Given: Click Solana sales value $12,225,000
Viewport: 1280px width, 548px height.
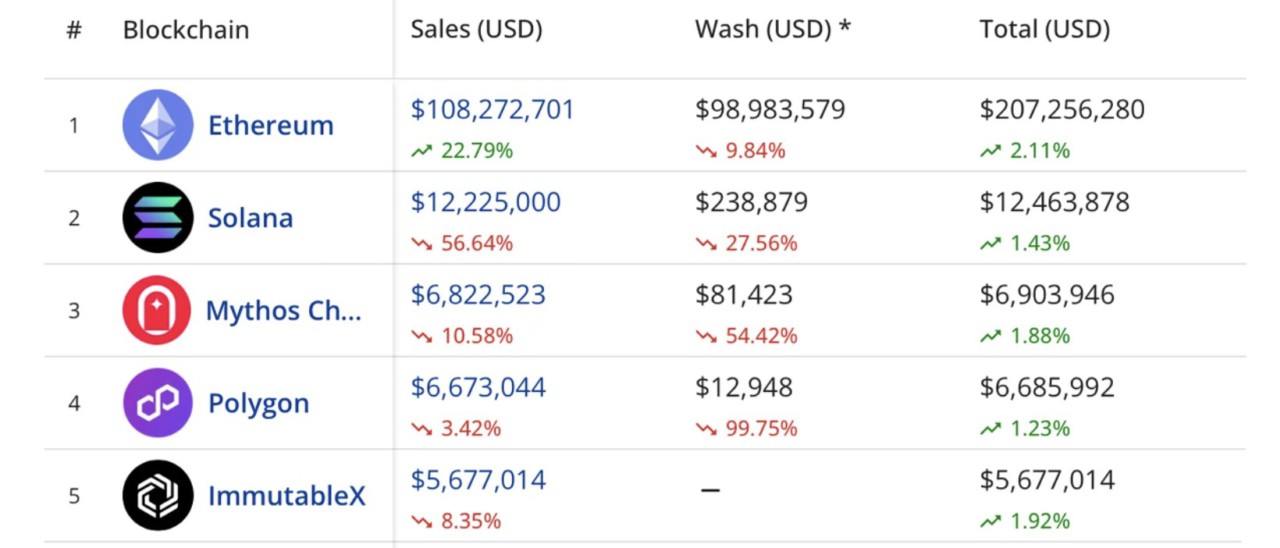Looking at the screenshot, I should (486, 202).
